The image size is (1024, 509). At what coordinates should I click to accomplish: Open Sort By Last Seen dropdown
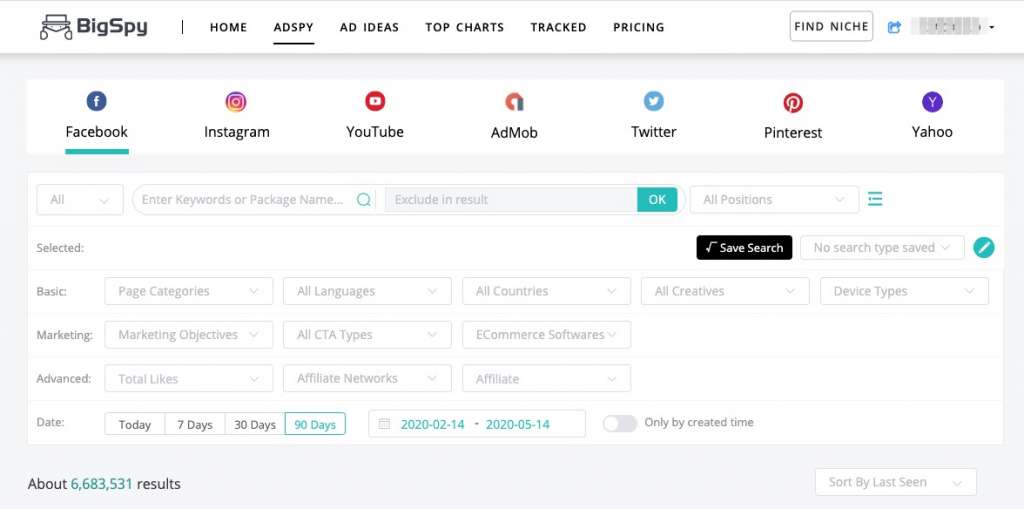coord(896,482)
